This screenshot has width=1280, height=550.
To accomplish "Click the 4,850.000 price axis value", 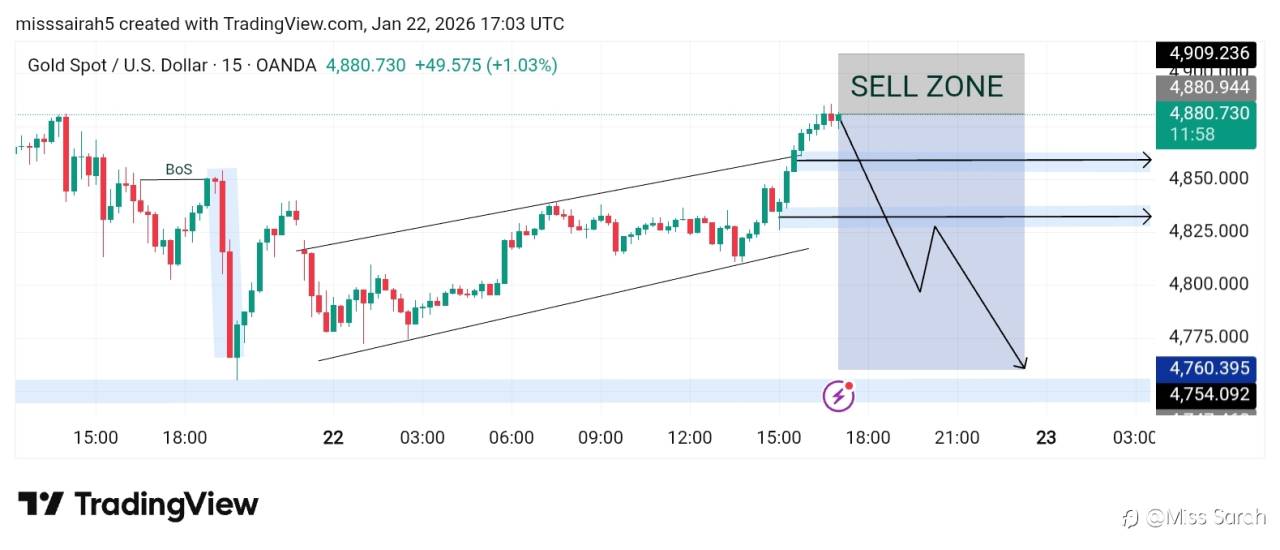I will point(1208,178).
